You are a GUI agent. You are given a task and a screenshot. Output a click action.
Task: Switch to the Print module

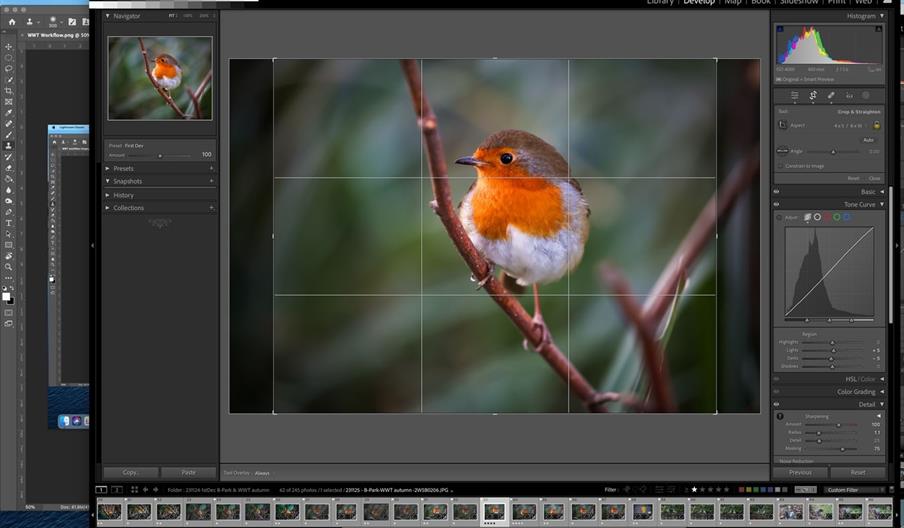click(837, 2)
